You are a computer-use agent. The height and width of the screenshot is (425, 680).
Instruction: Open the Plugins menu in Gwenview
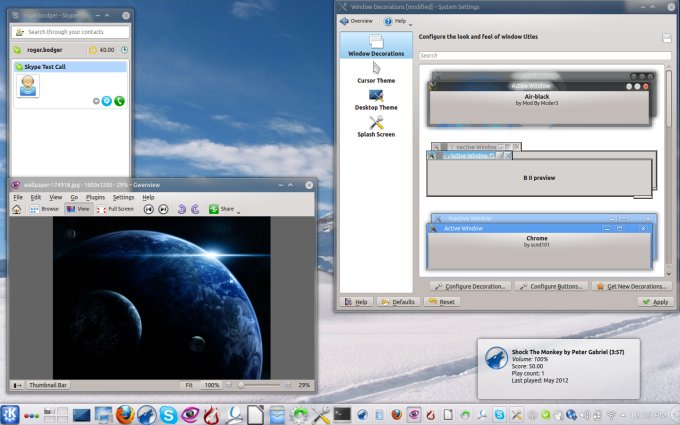(x=95, y=197)
